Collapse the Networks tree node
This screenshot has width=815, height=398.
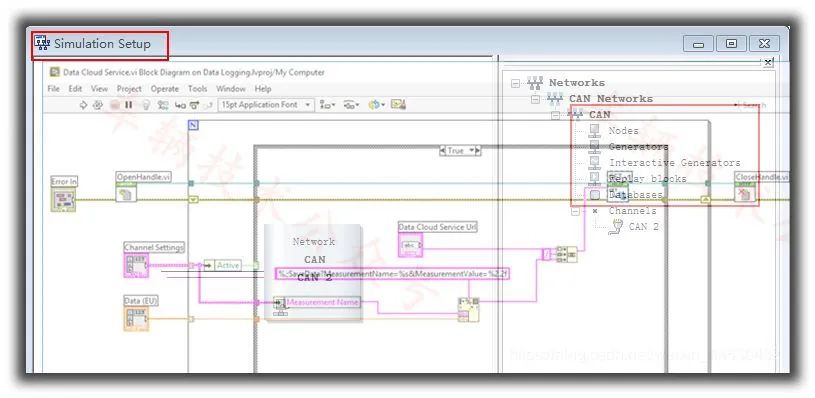coord(515,83)
